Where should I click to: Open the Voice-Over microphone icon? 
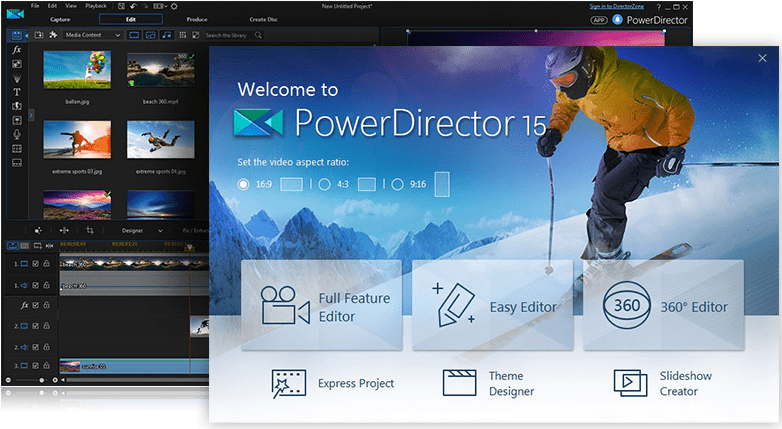click(17, 134)
